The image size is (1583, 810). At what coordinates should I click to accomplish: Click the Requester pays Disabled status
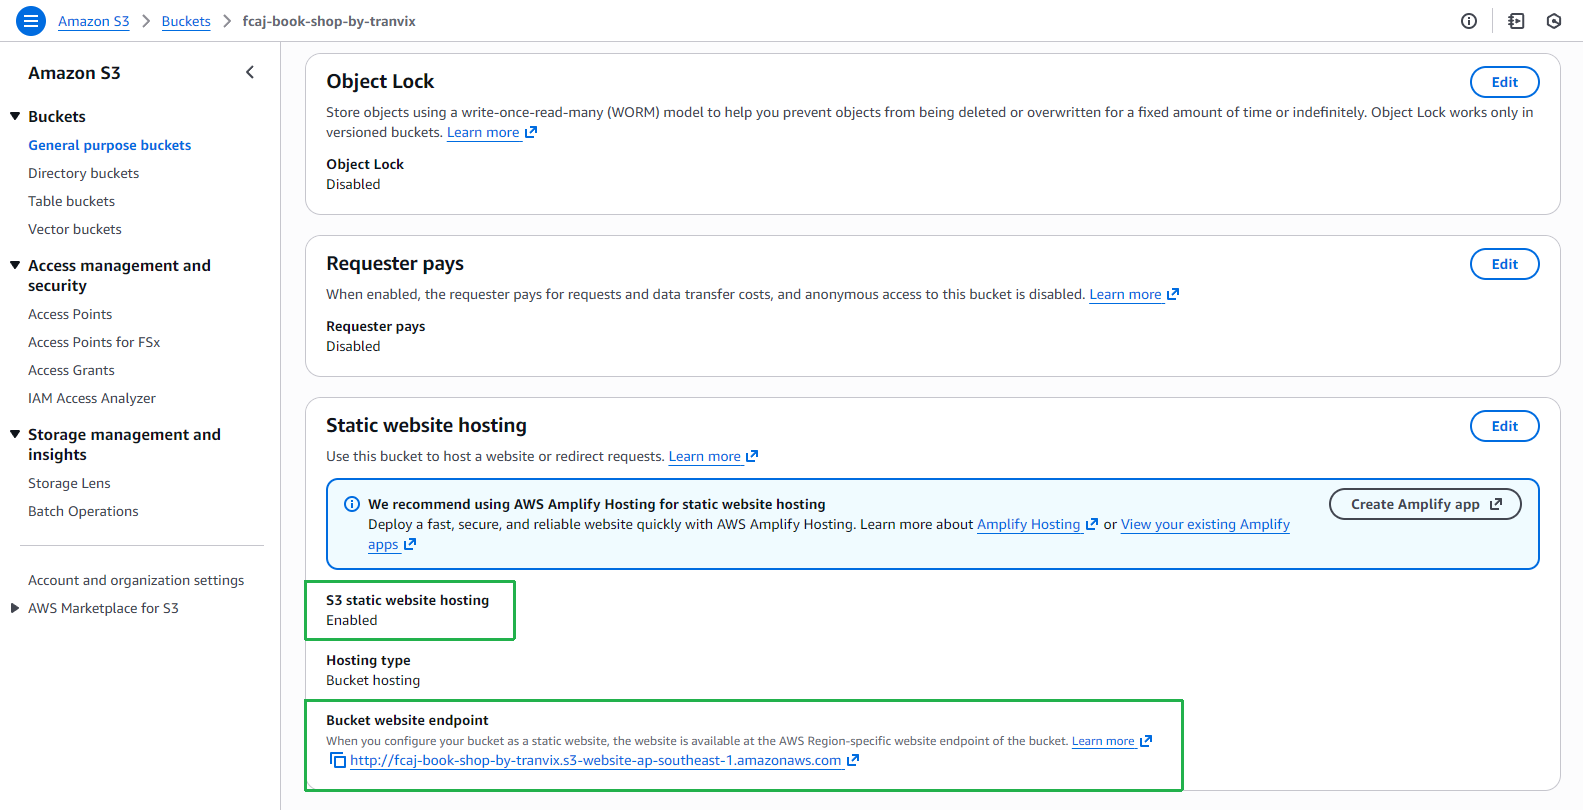(353, 346)
